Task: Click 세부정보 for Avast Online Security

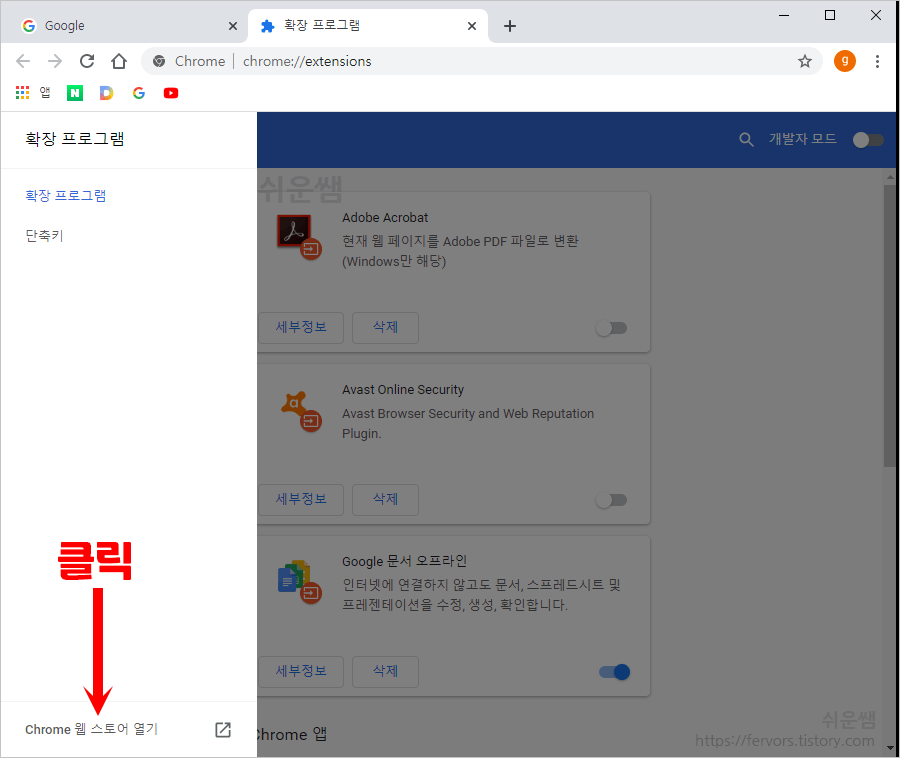Action: pyautogui.click(x=301, y=500)
